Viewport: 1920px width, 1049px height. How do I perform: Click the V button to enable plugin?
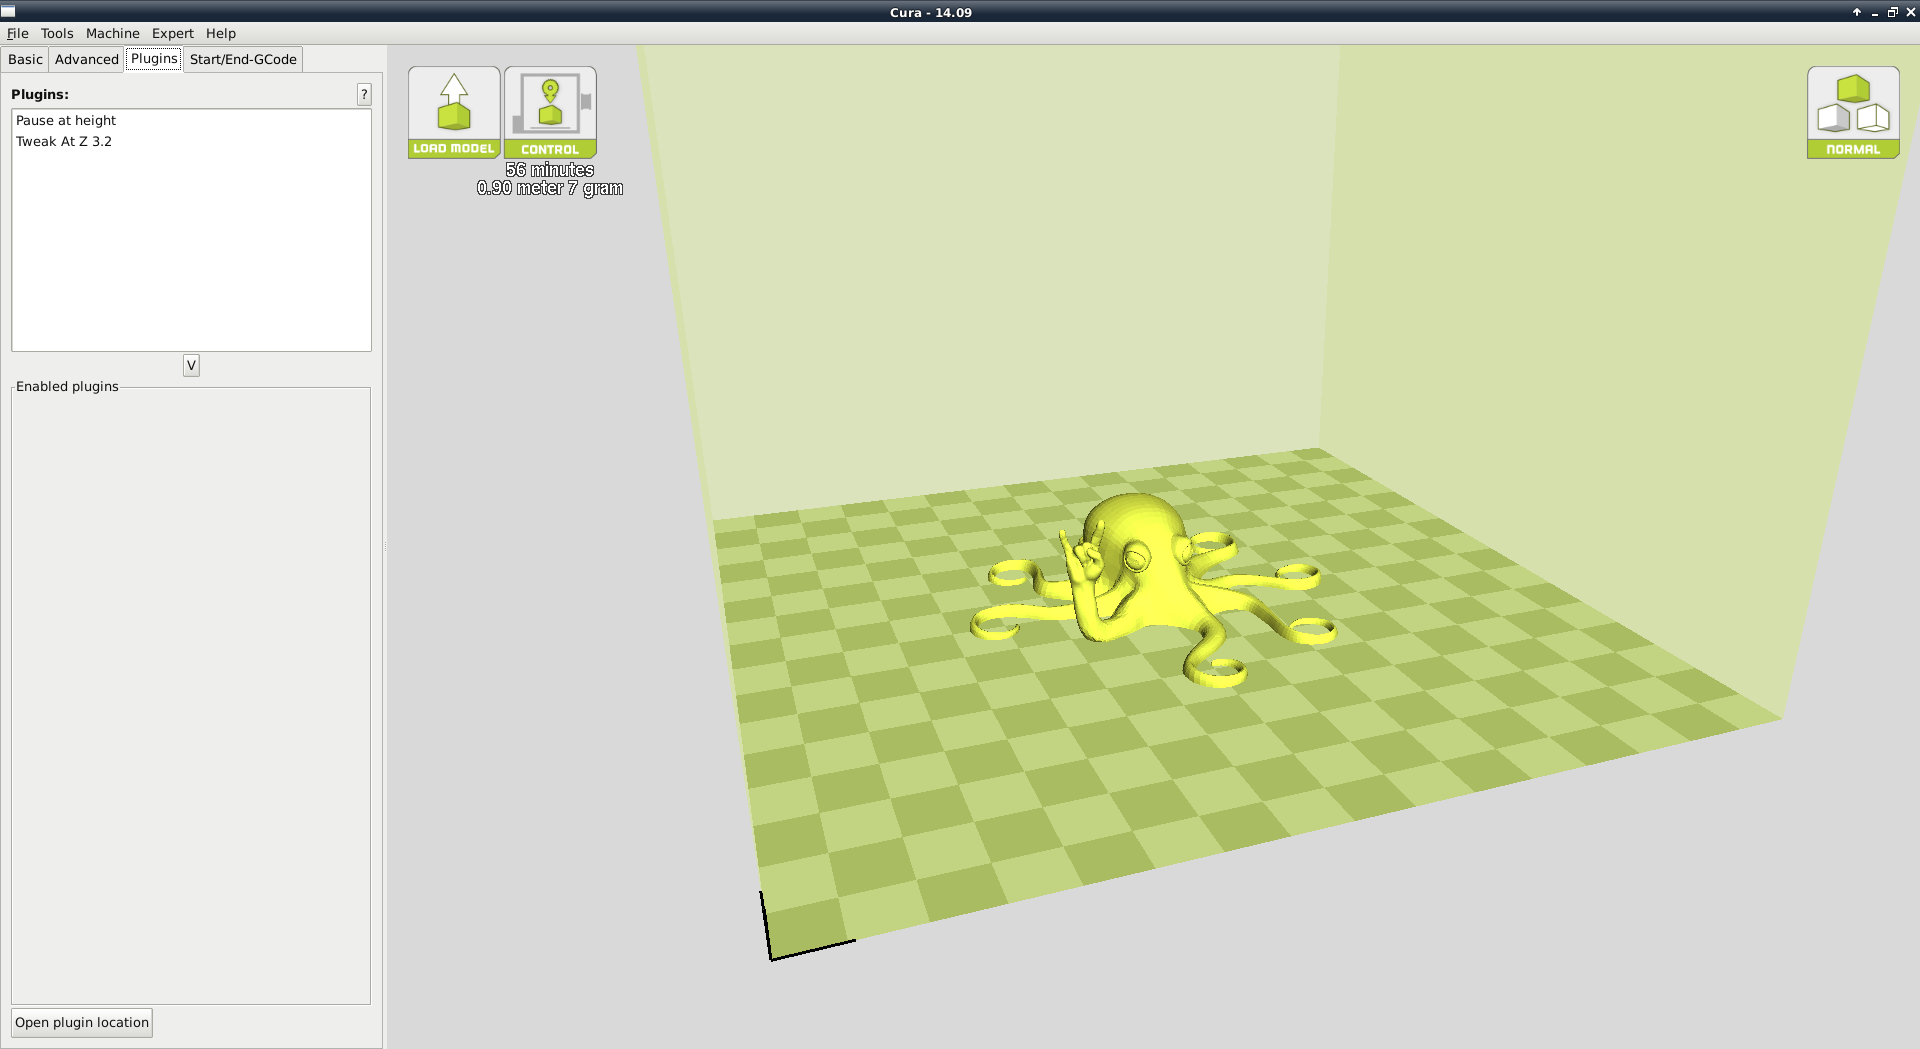191,365
